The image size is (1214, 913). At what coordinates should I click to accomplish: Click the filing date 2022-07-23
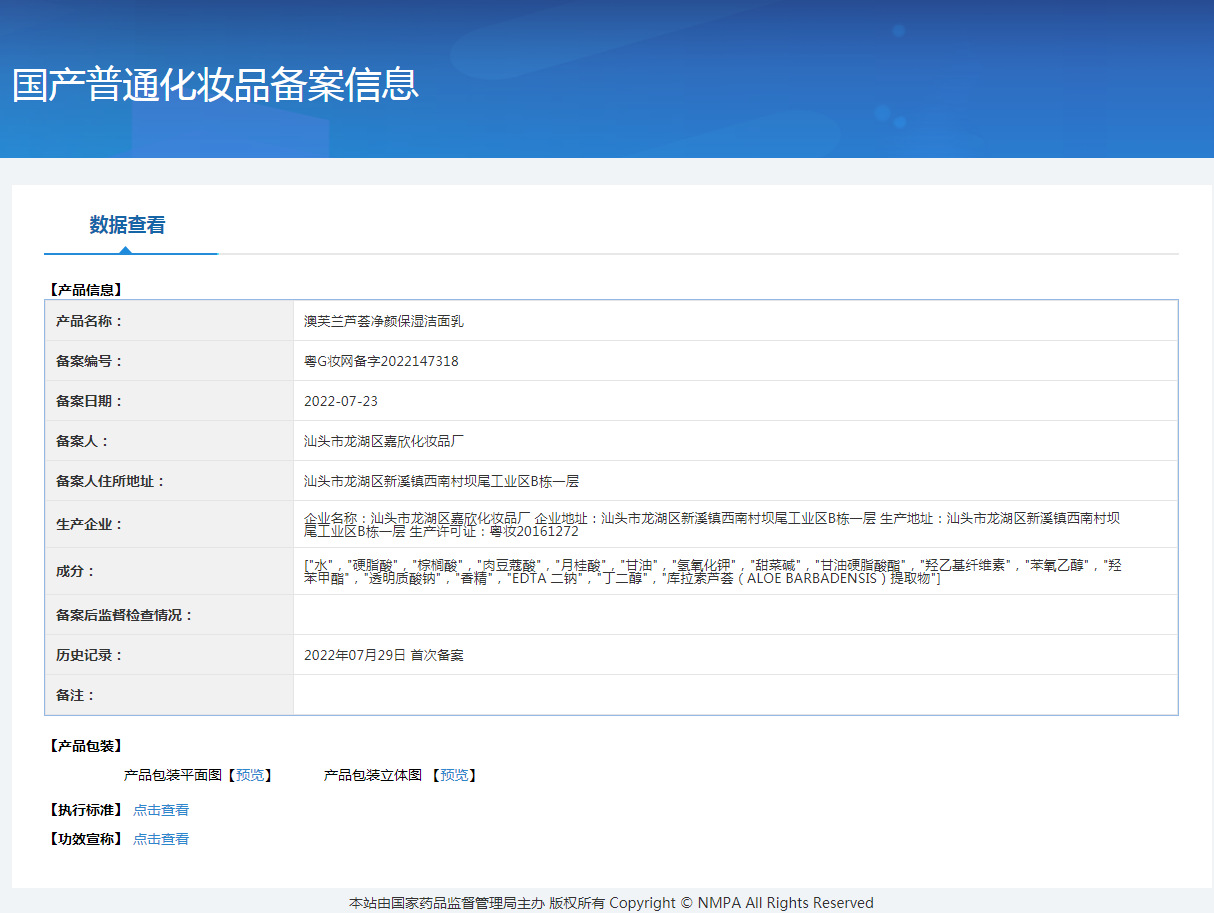click(x=341, y=401)
